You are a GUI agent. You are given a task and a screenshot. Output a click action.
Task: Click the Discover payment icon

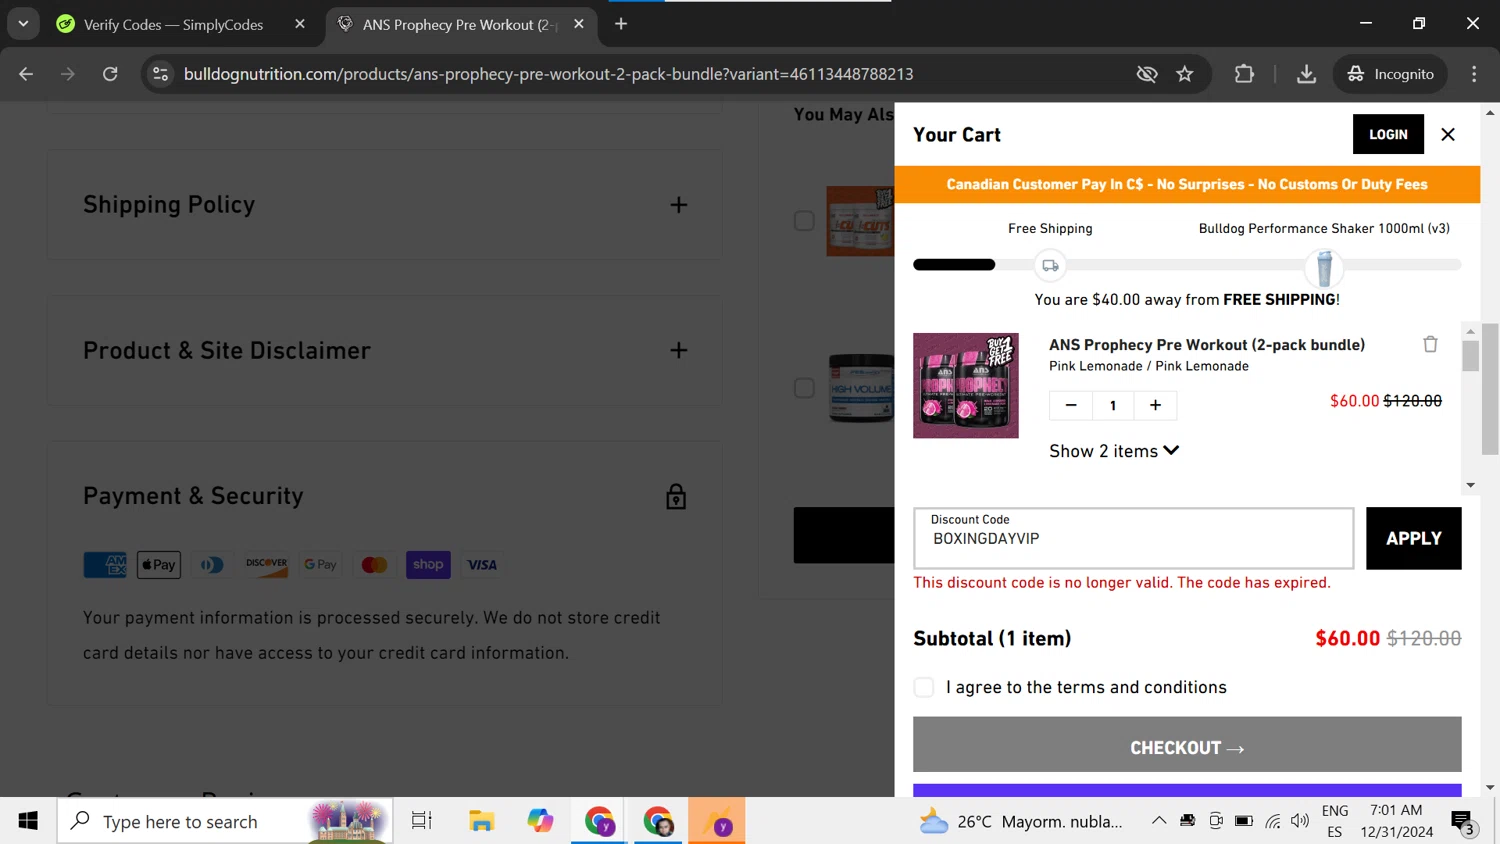266,565
